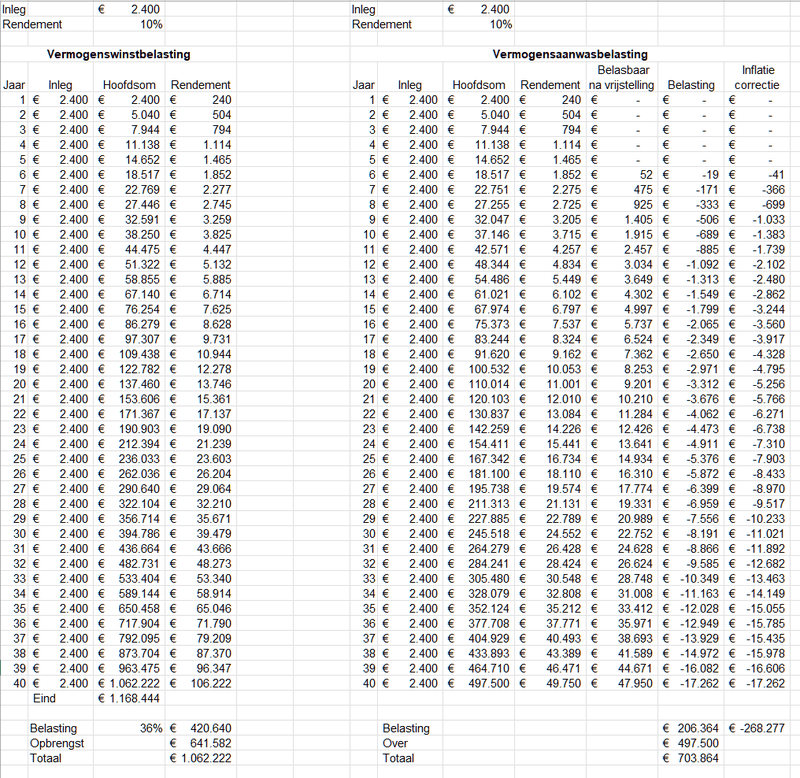This screenshot has height=778, width=800.
Task: Click the Belasbaar na vrijstelling column header
Action: (621, 78)
